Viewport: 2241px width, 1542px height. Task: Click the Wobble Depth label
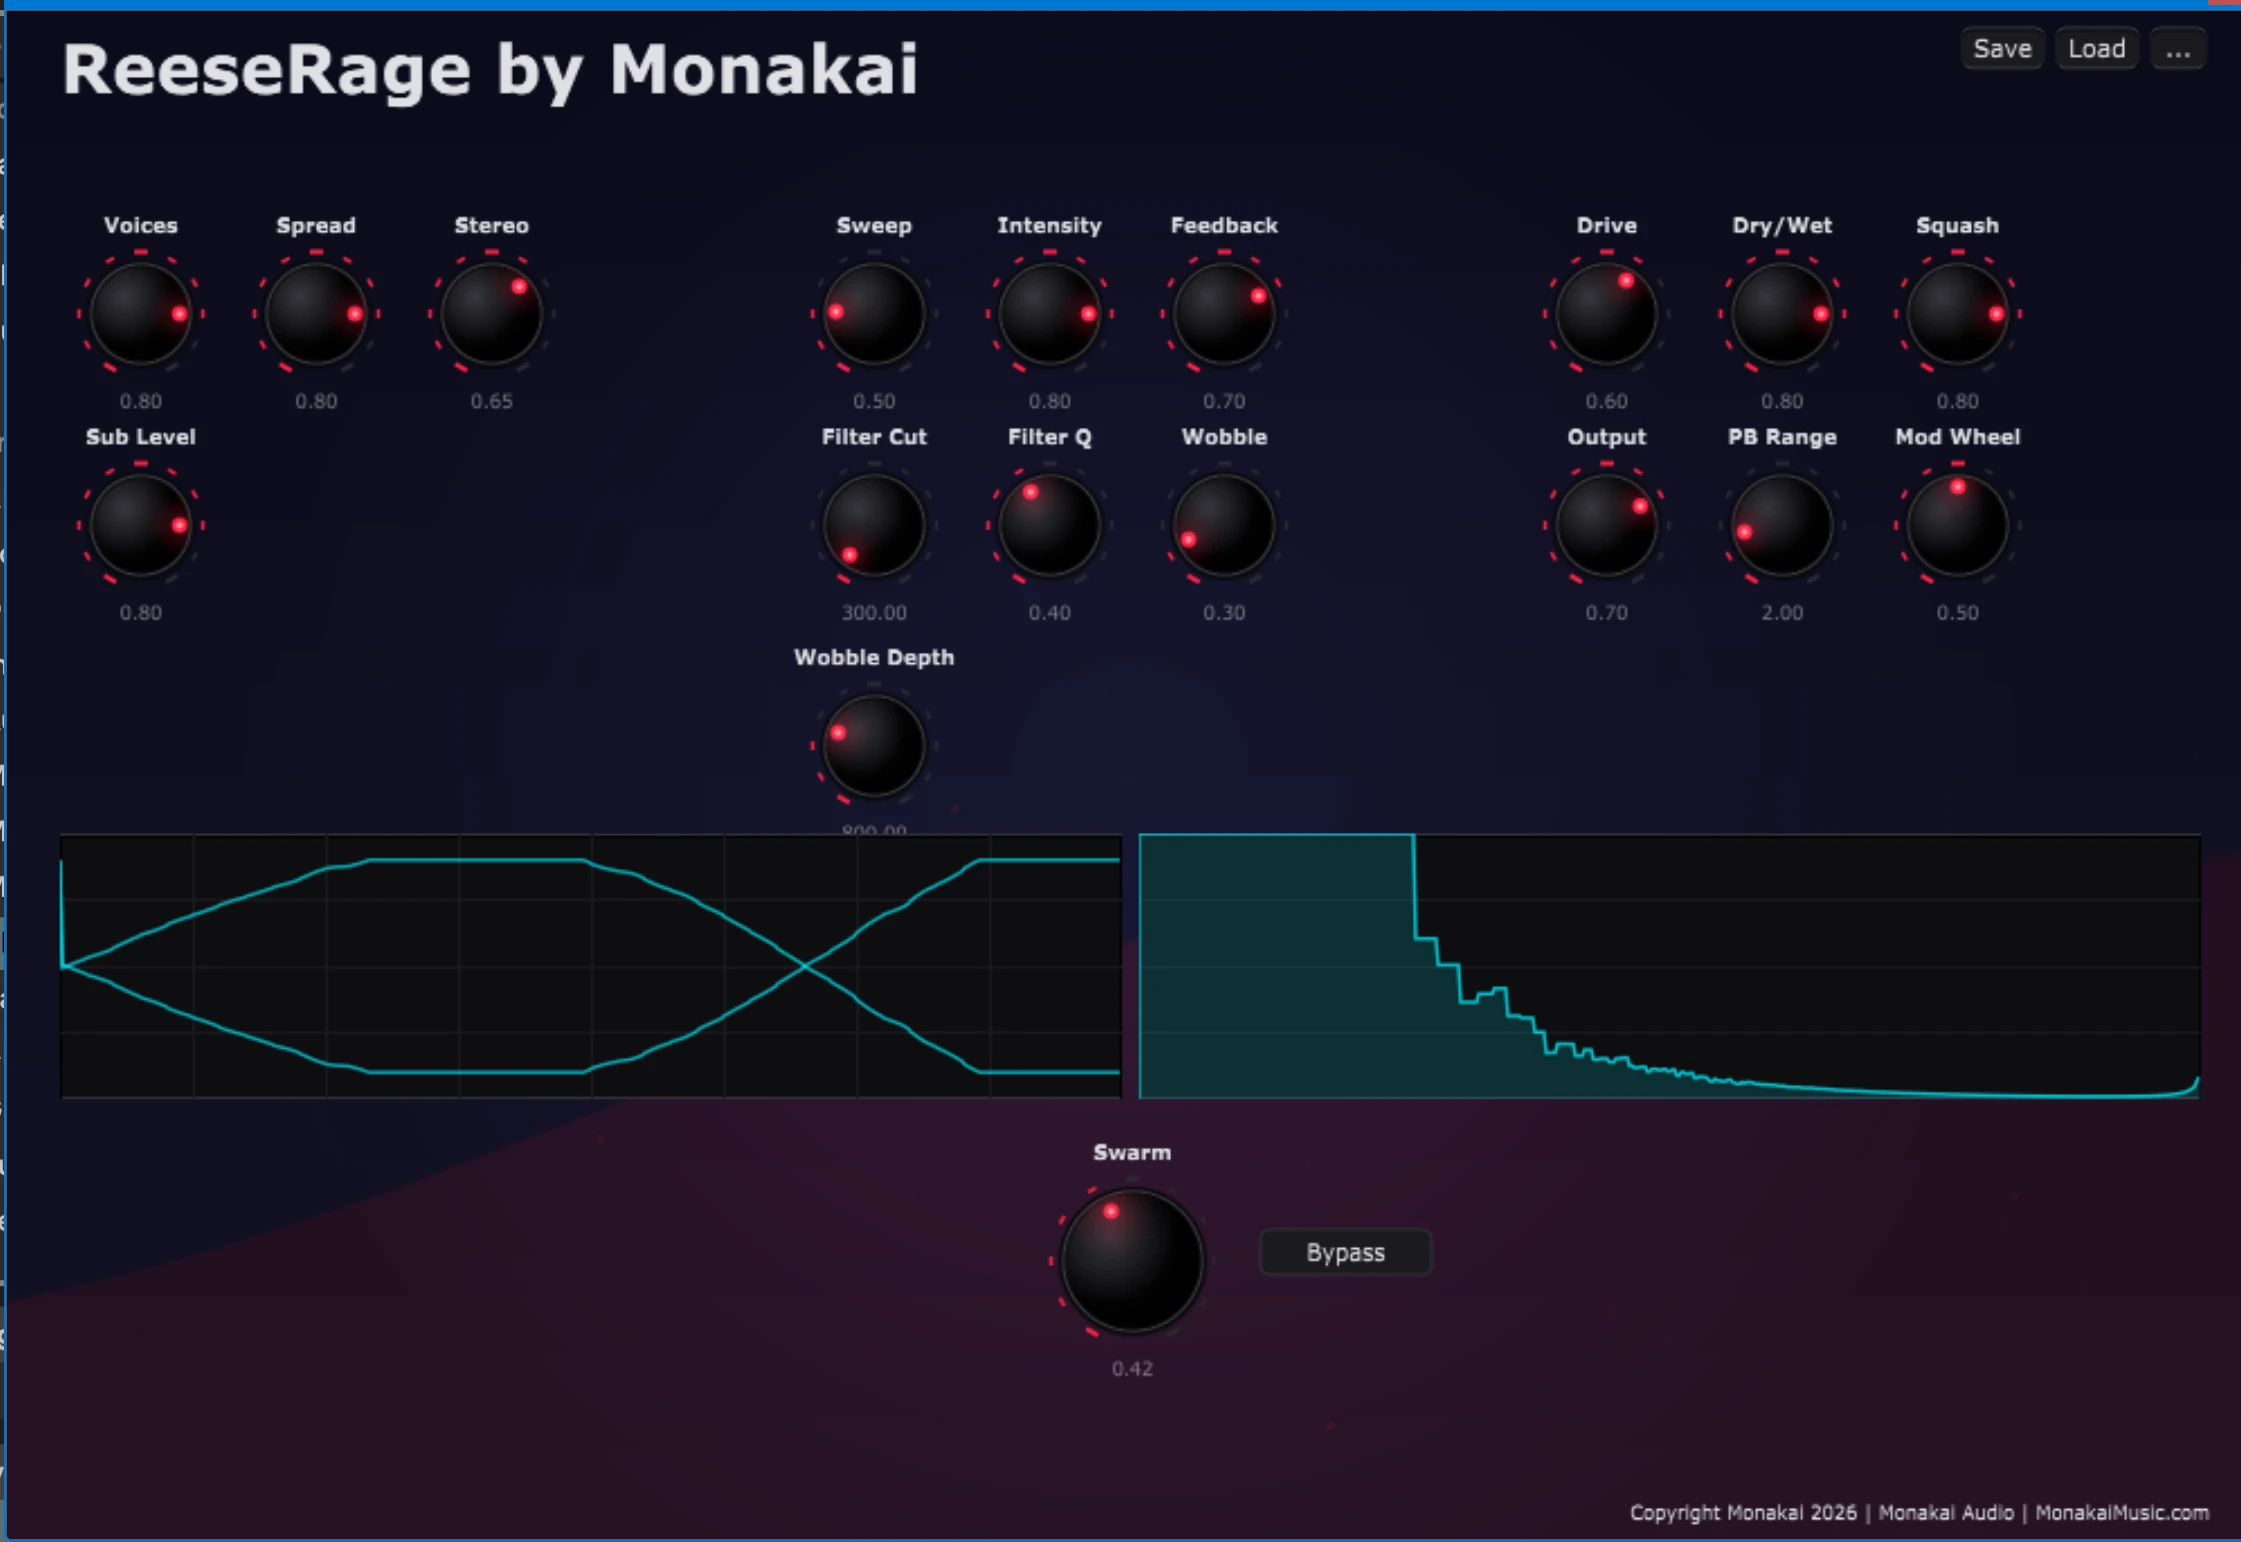click(874, 657)
